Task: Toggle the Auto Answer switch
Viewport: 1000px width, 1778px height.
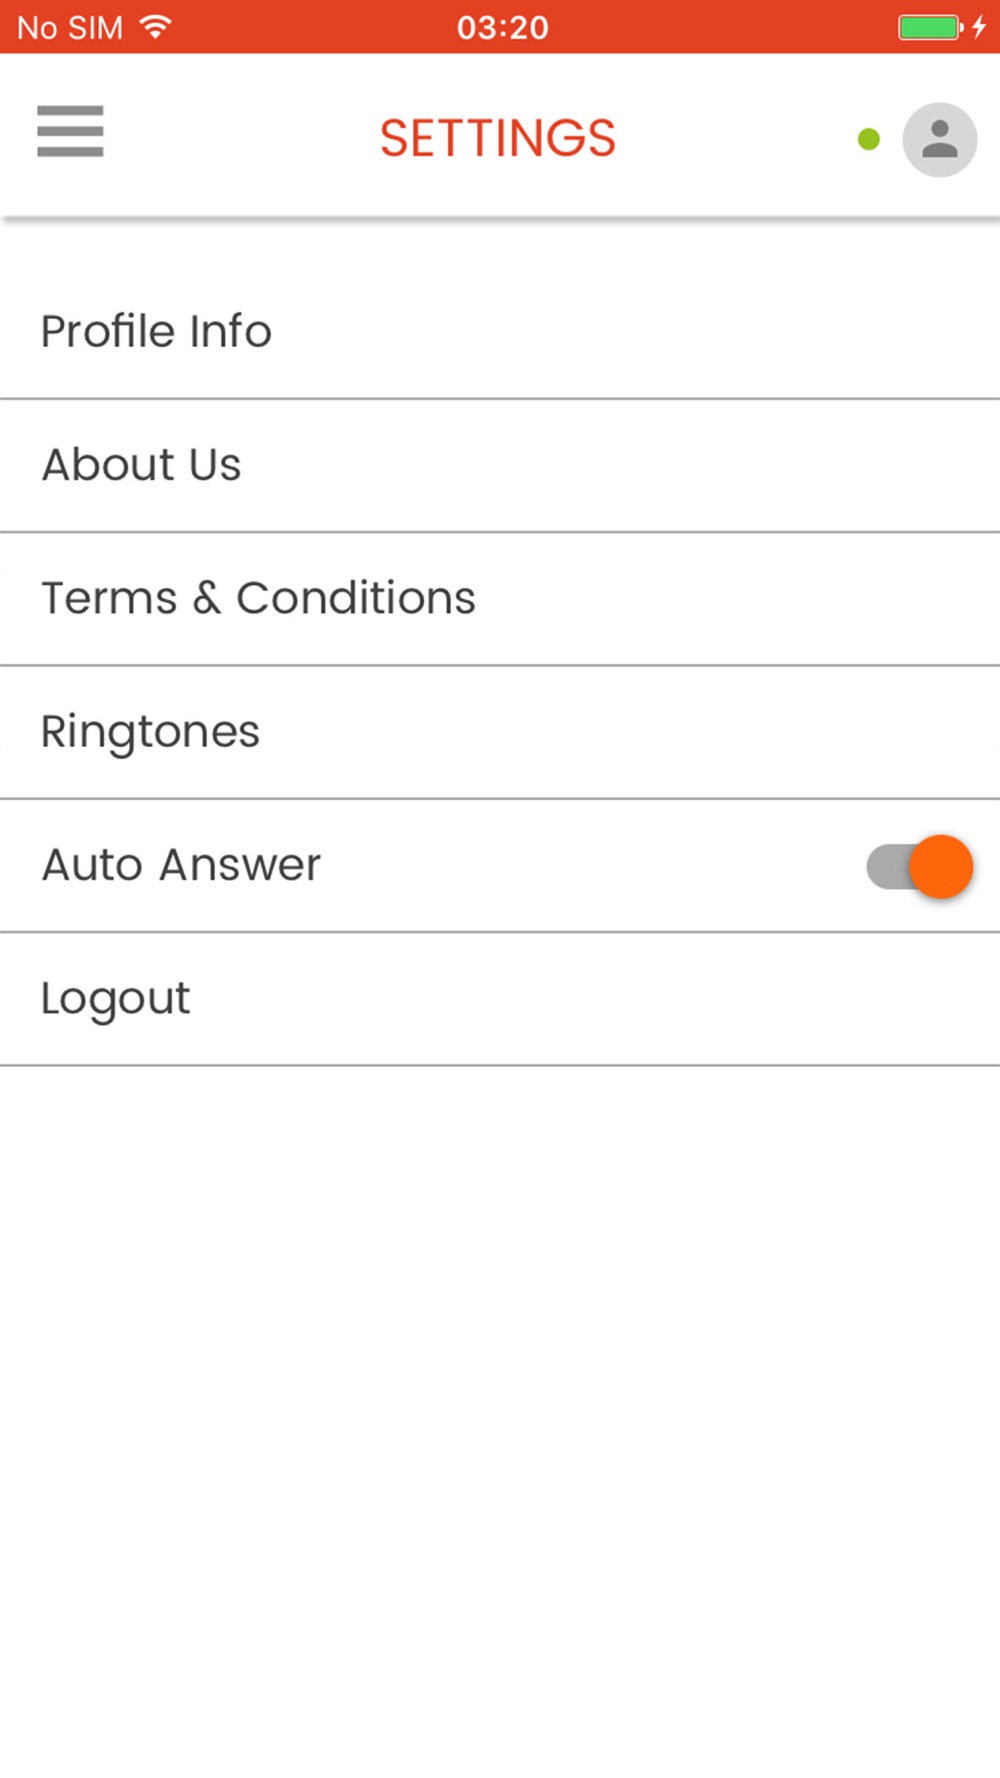Action: [920, 866]
